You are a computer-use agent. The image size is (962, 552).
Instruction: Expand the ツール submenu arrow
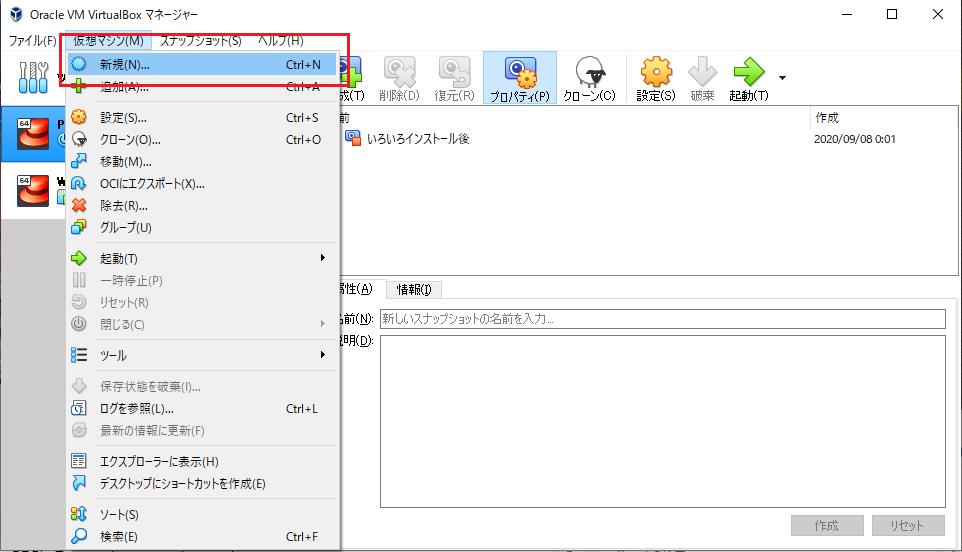coord(323,355)
